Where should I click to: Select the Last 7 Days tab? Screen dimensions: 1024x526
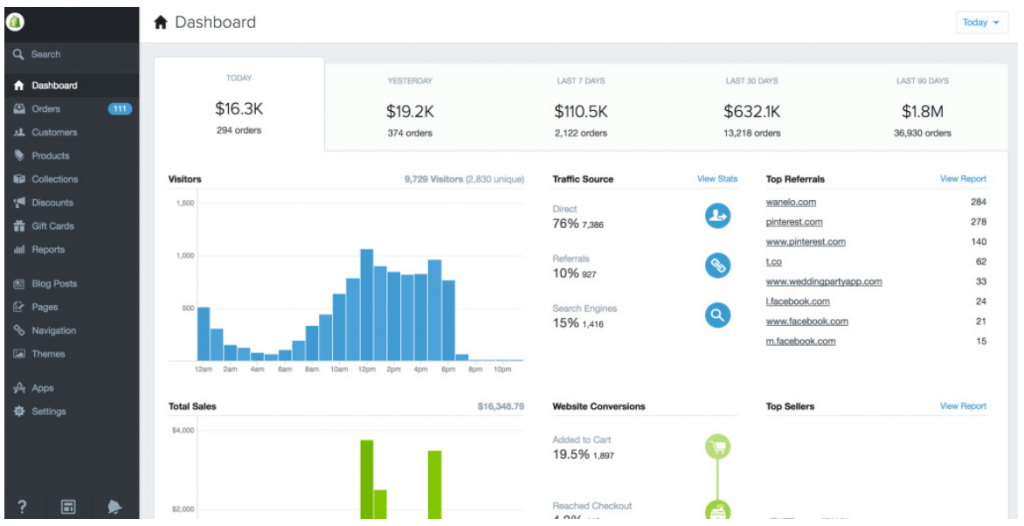(x=580, y=107)
